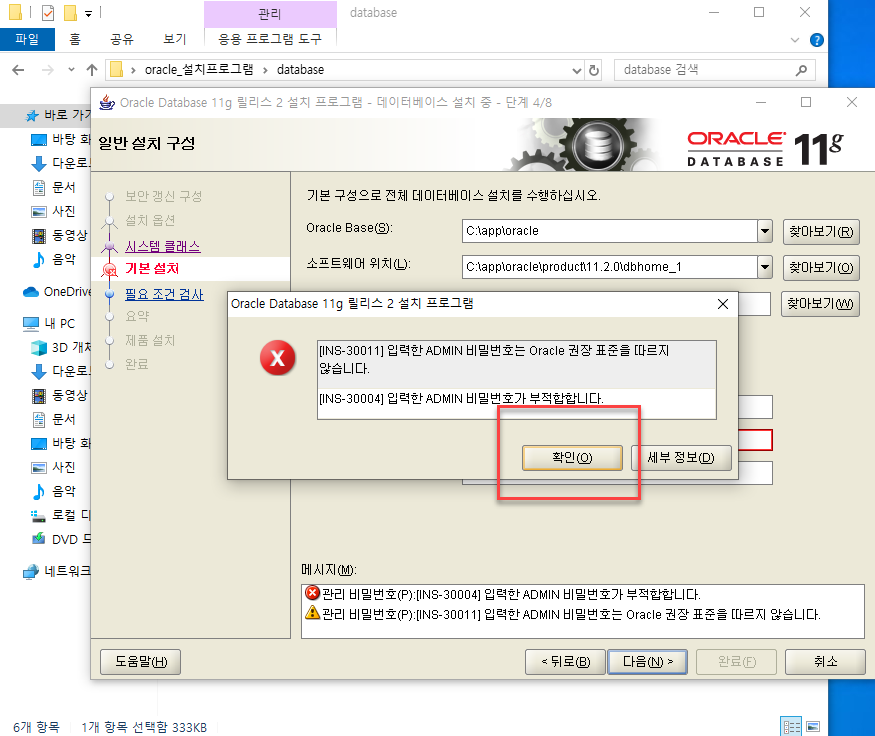This screenshot has height=736, width=875.
Task: Open the Oracle Base path dropdown arrow
Action: pyautogui.click(x=765, y=230)
